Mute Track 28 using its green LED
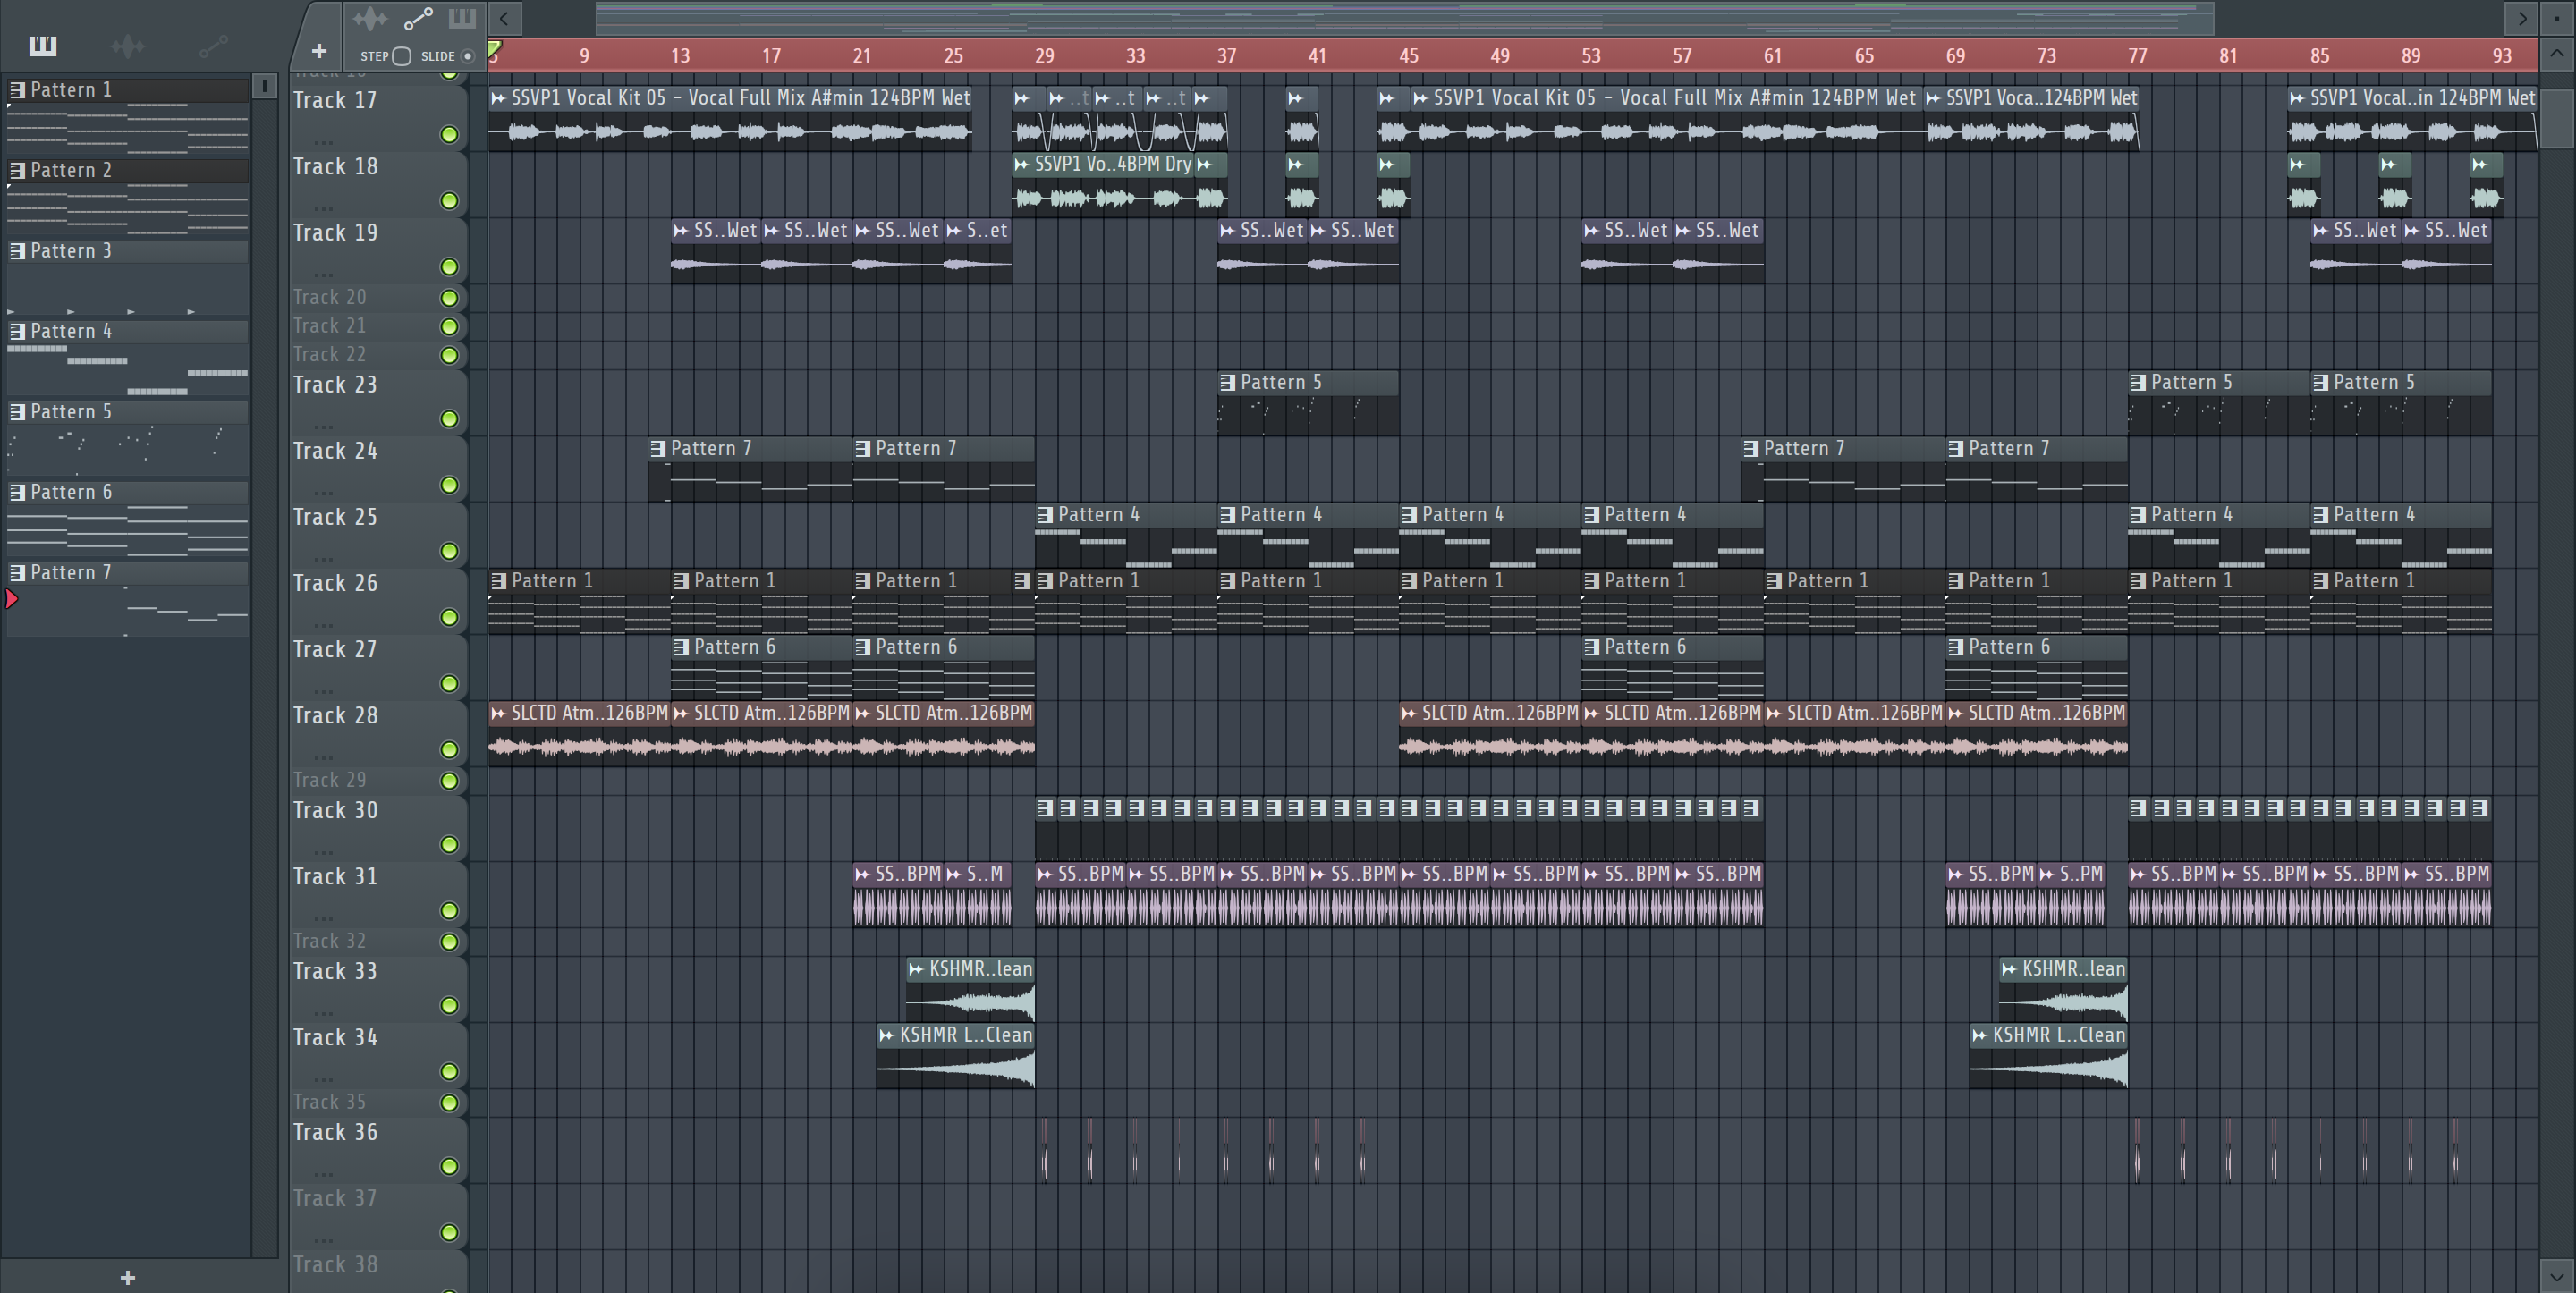The height and width of the screenshot is (1293, 2576). pyautogui.click(x=450, y=750)
